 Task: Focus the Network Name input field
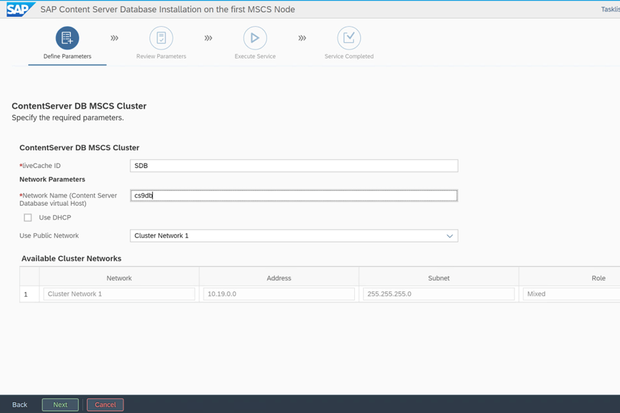tap(294, 195)
